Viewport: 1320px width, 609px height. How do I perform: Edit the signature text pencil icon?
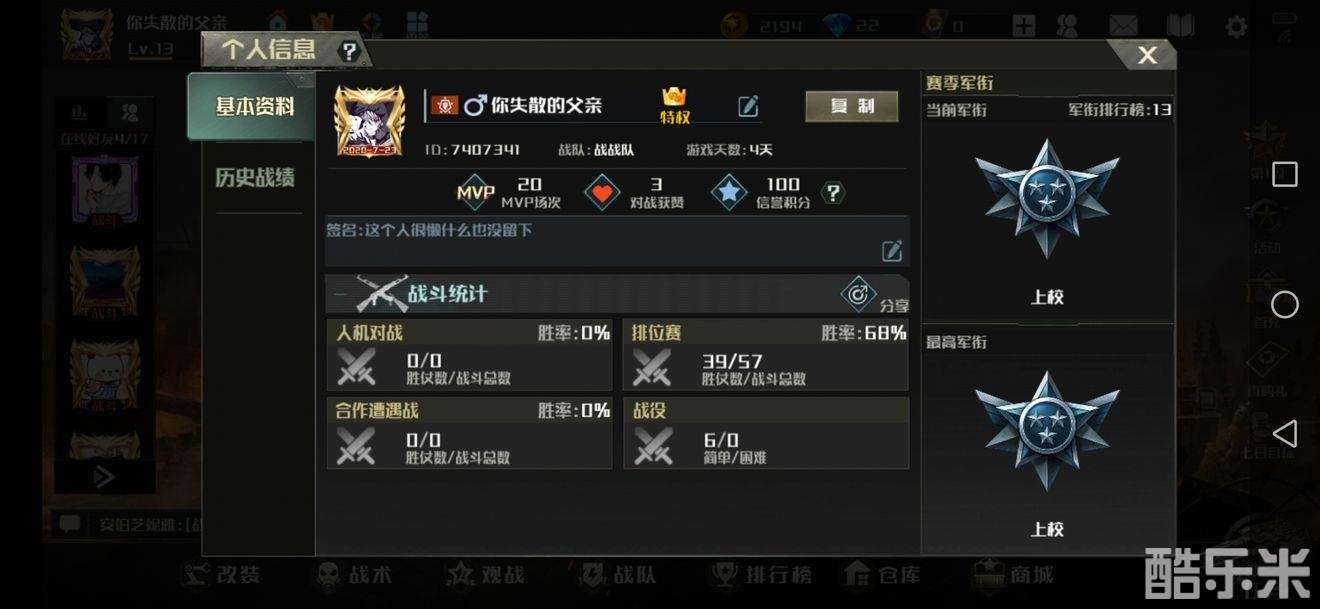click(892, 251)
